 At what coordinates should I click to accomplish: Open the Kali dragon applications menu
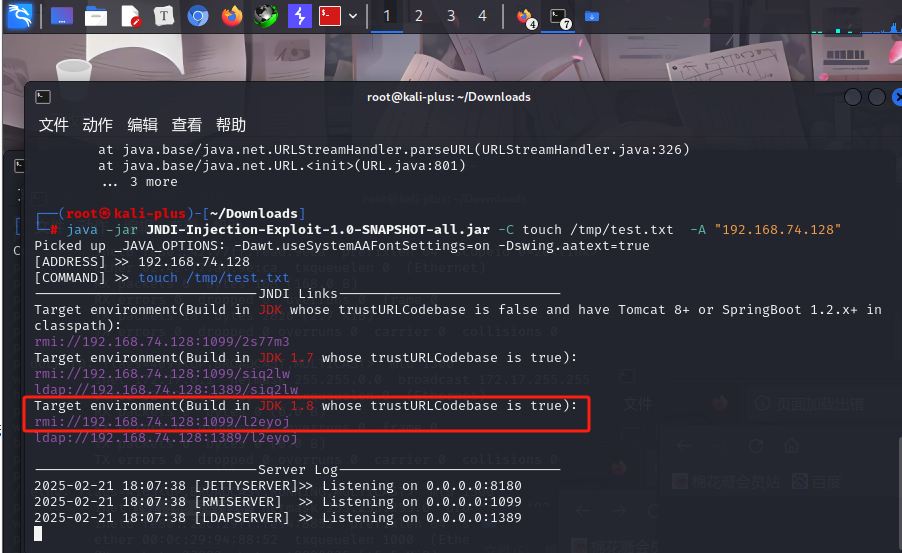20,16
